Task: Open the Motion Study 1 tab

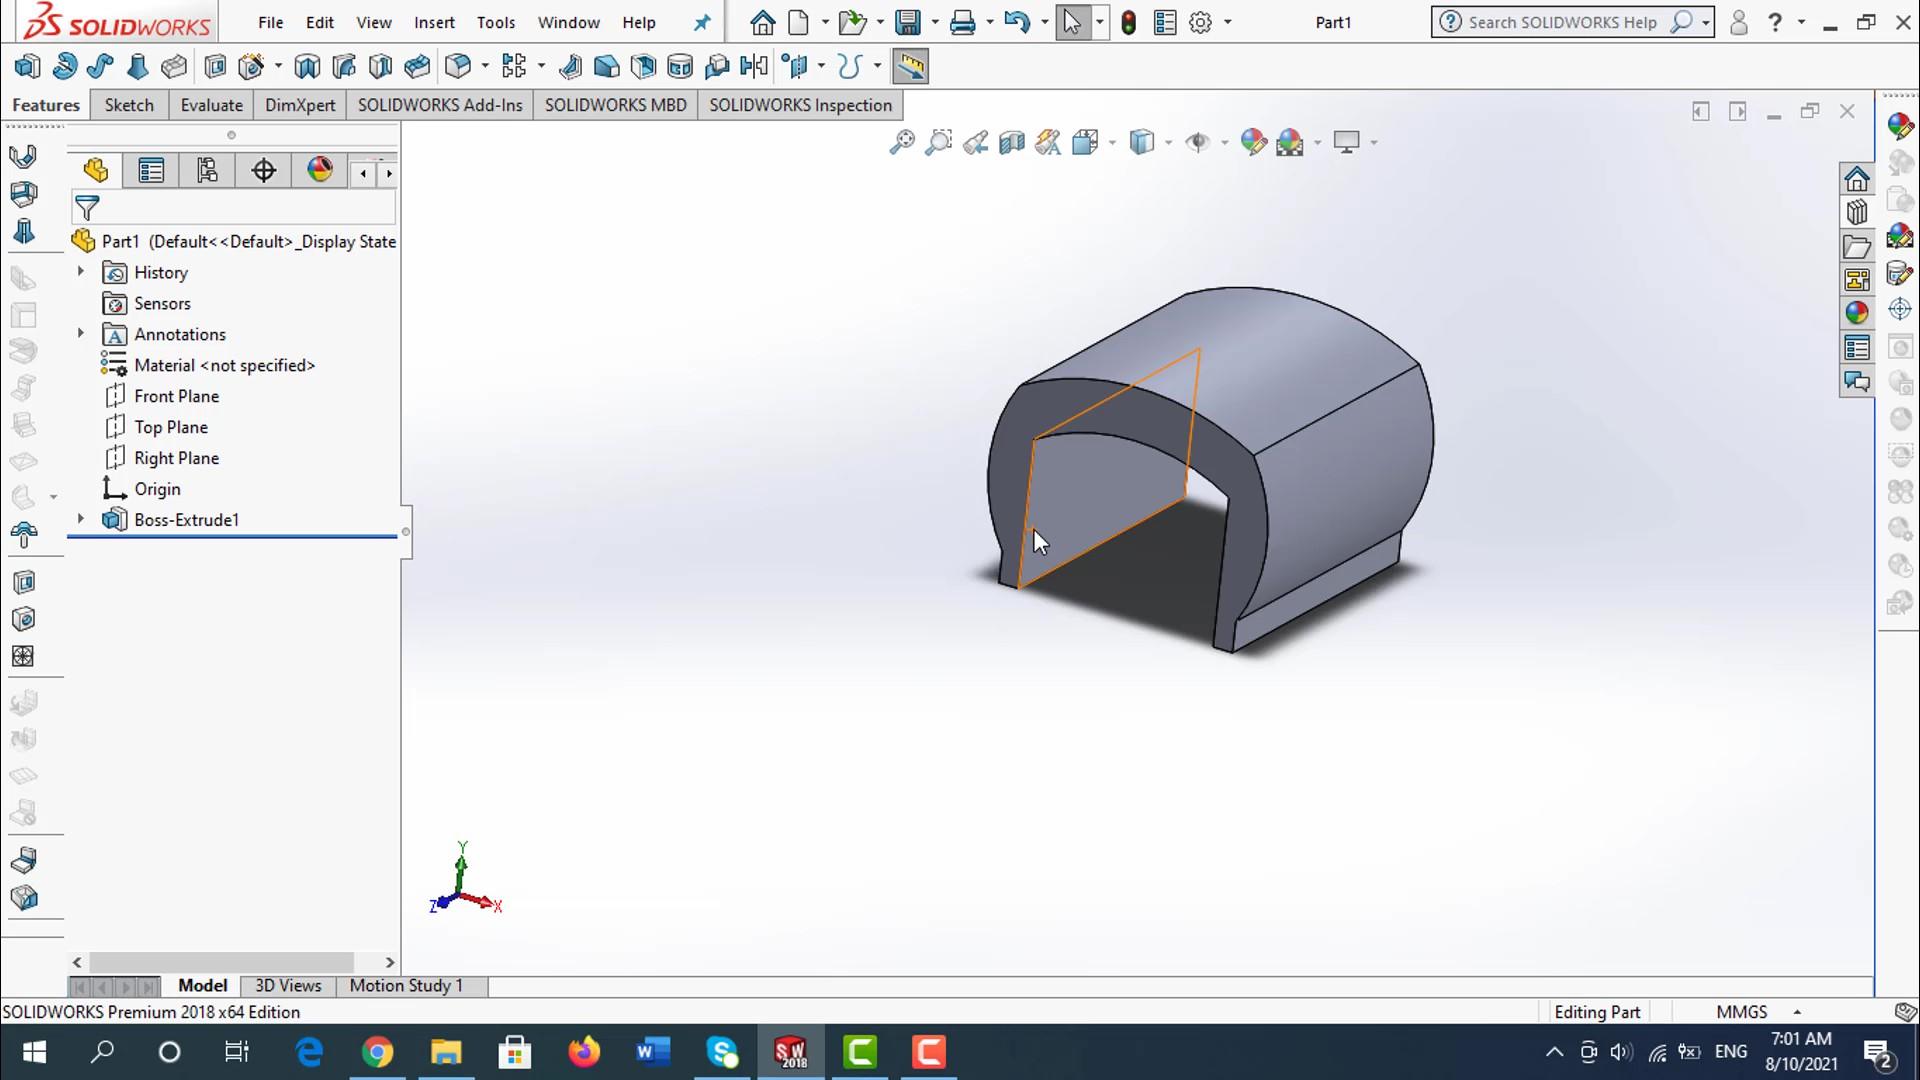Action: pos(406,985)
